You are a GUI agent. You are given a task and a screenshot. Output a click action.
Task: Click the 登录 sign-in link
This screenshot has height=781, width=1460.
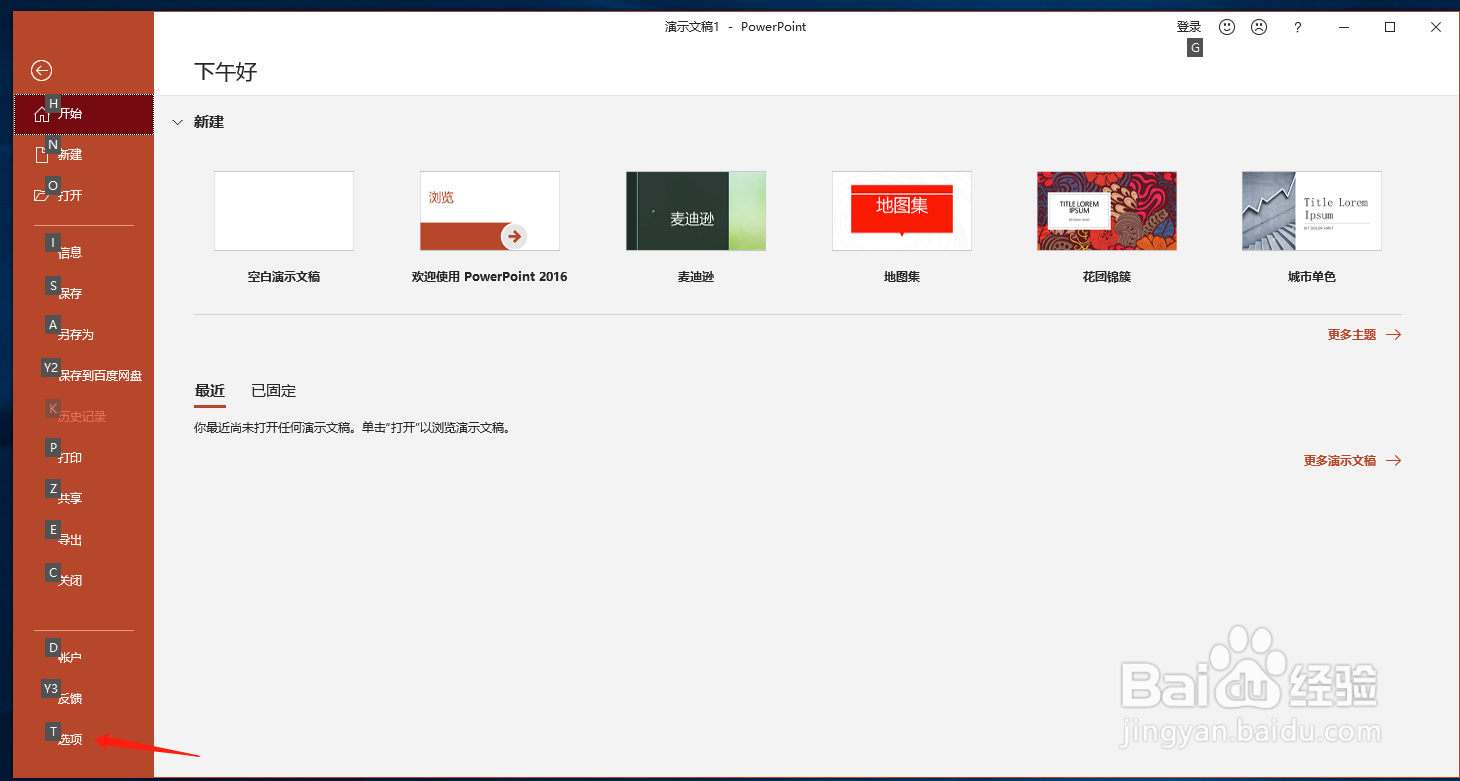point(1189,27)
